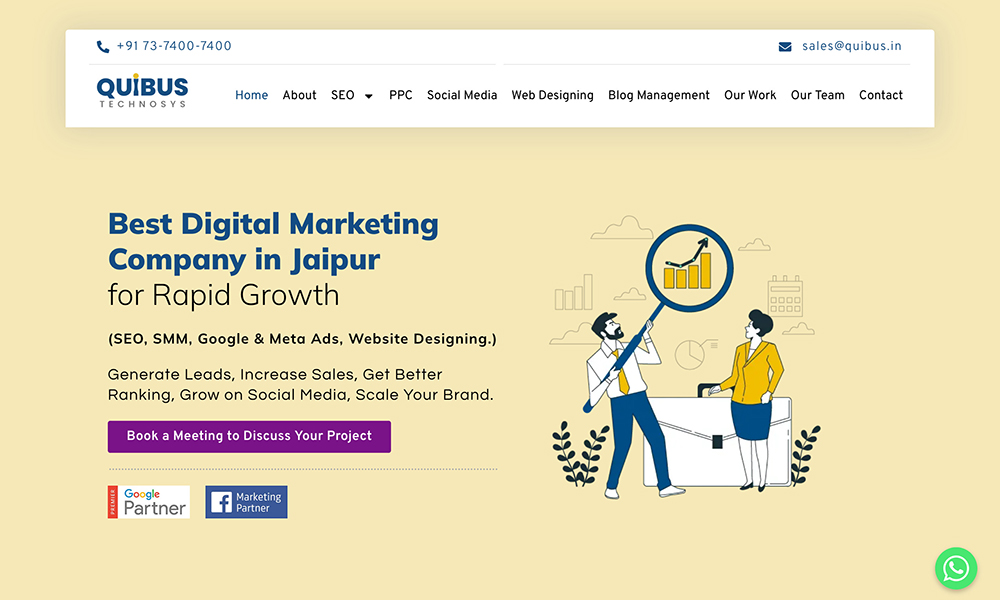Expand the SEO dropdown arrow
The image size is (1000, 600).
(x=368, y=96)
